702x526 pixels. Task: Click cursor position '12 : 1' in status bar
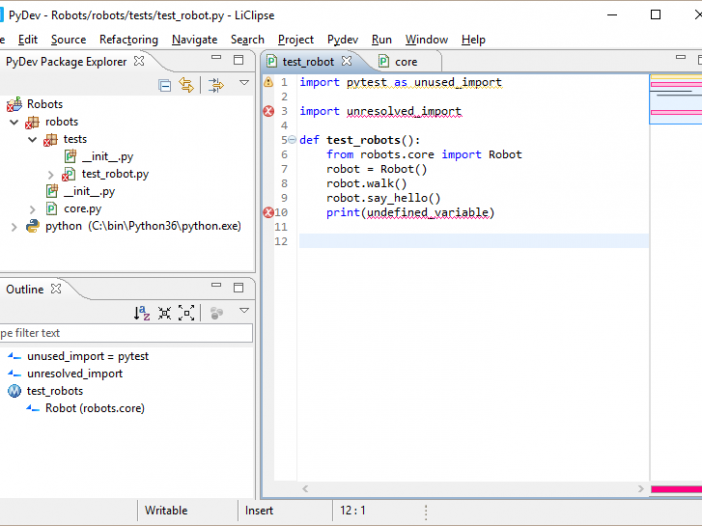tap(352, 510)
